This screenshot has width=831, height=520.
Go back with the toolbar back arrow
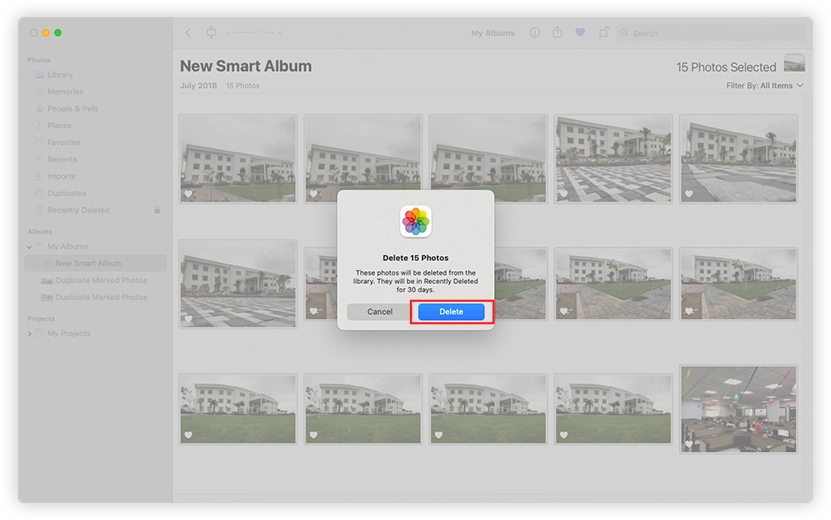tap(188, 33)
